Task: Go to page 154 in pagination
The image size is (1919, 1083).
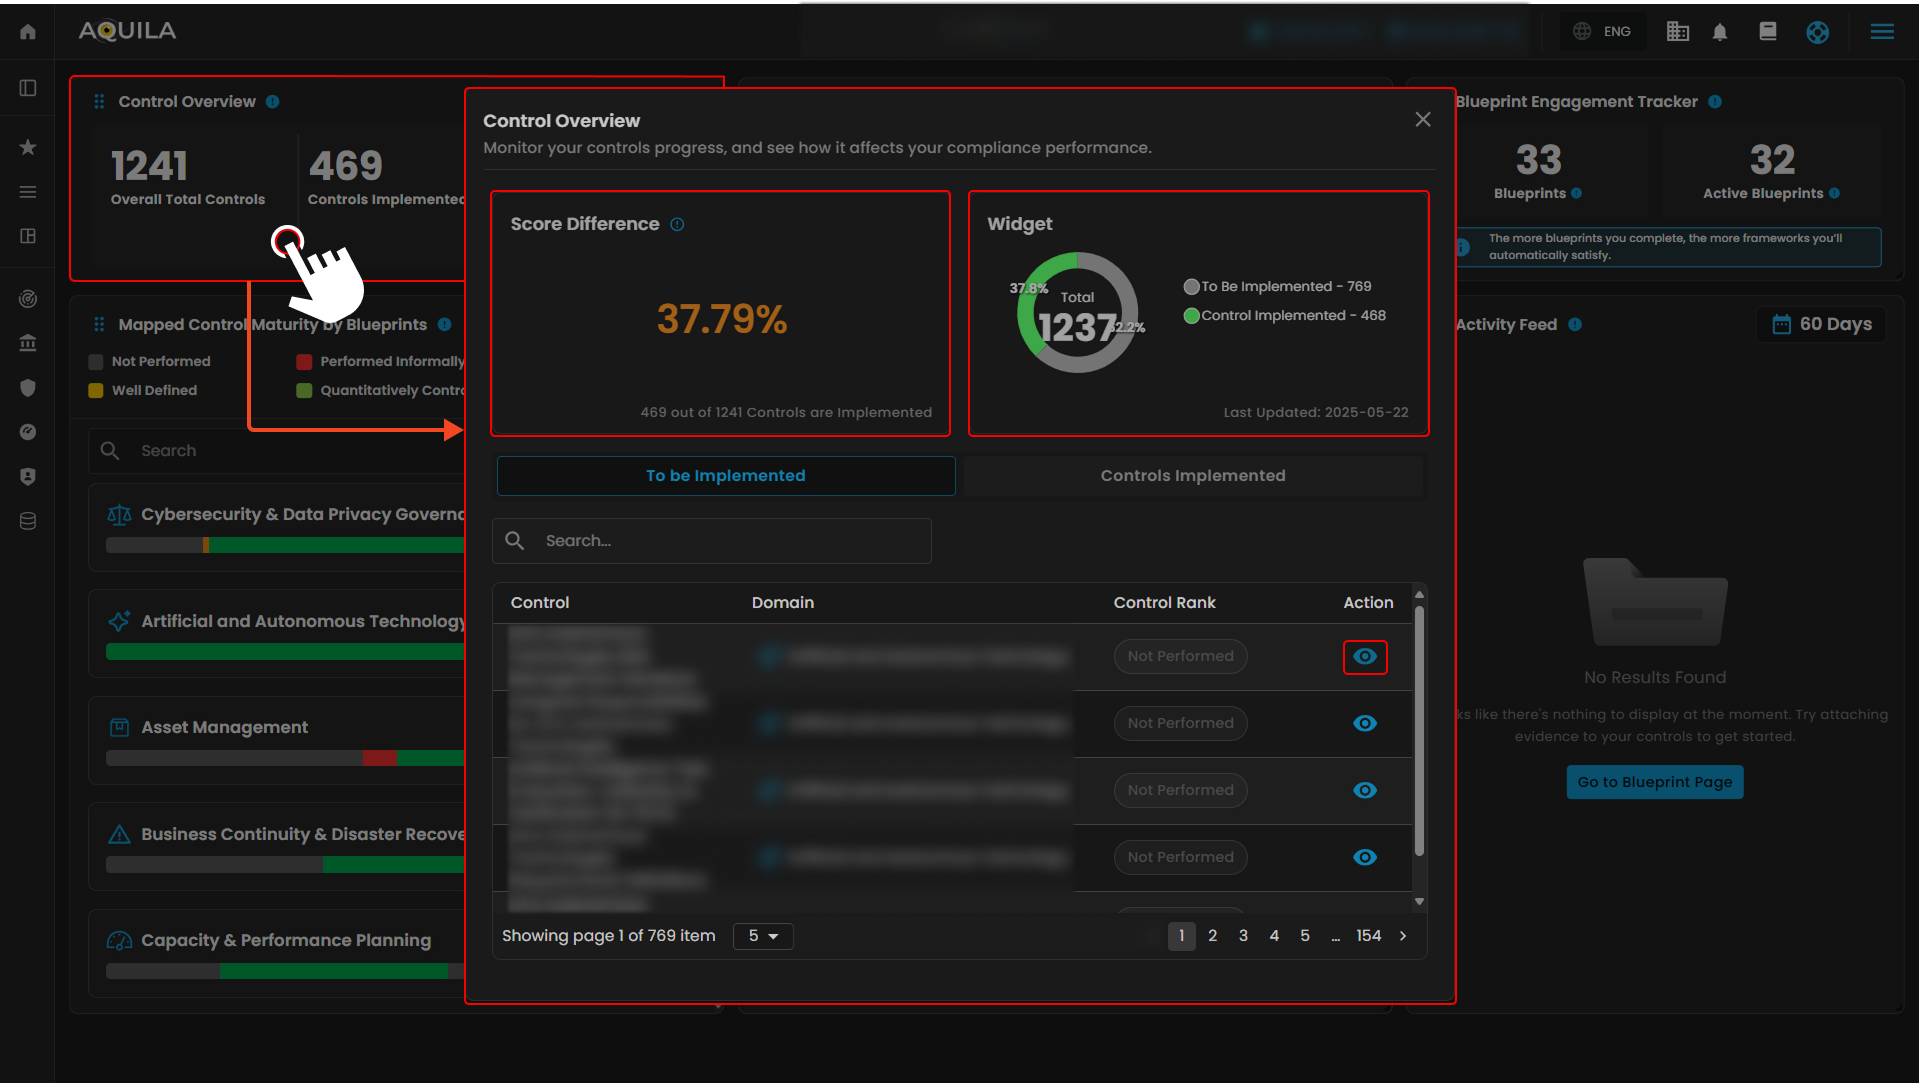Action: pos(1368,936)
